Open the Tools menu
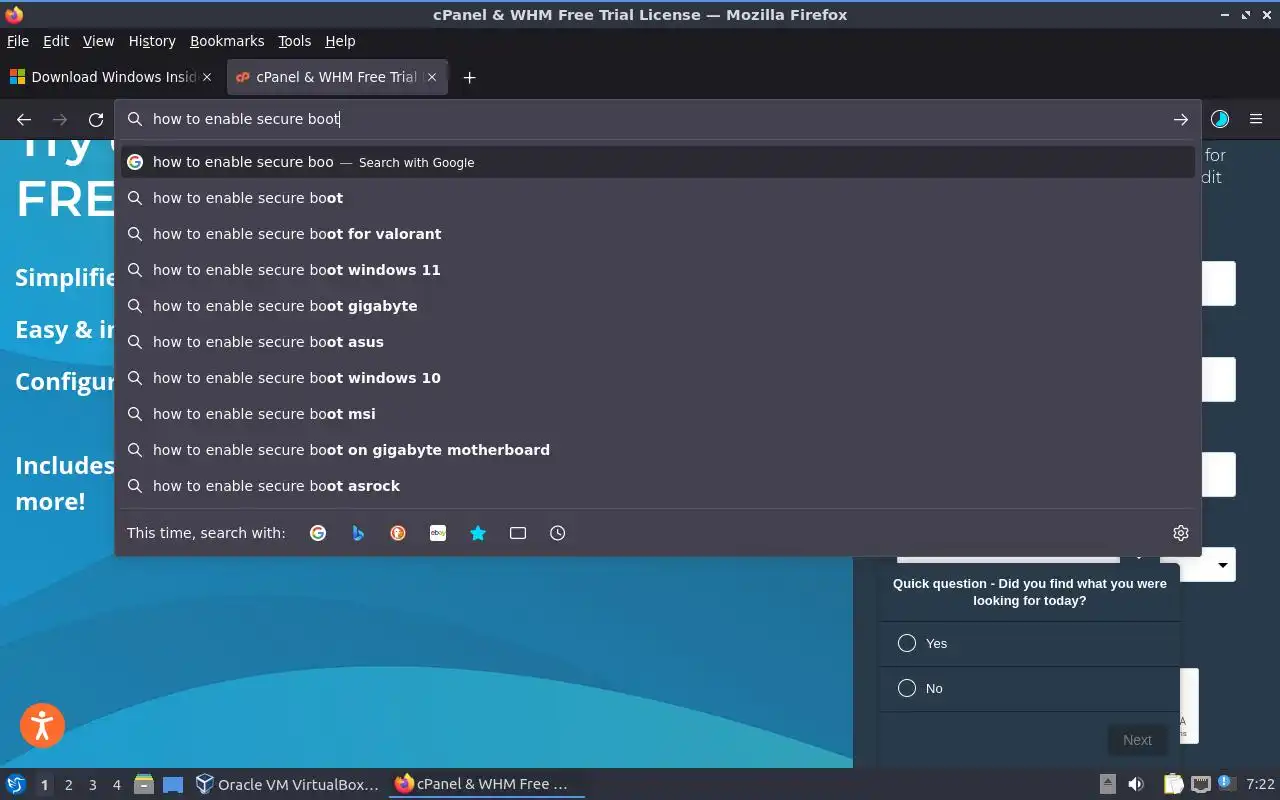1280x800 pixels. pyautogui.click(x=295, y=41)
